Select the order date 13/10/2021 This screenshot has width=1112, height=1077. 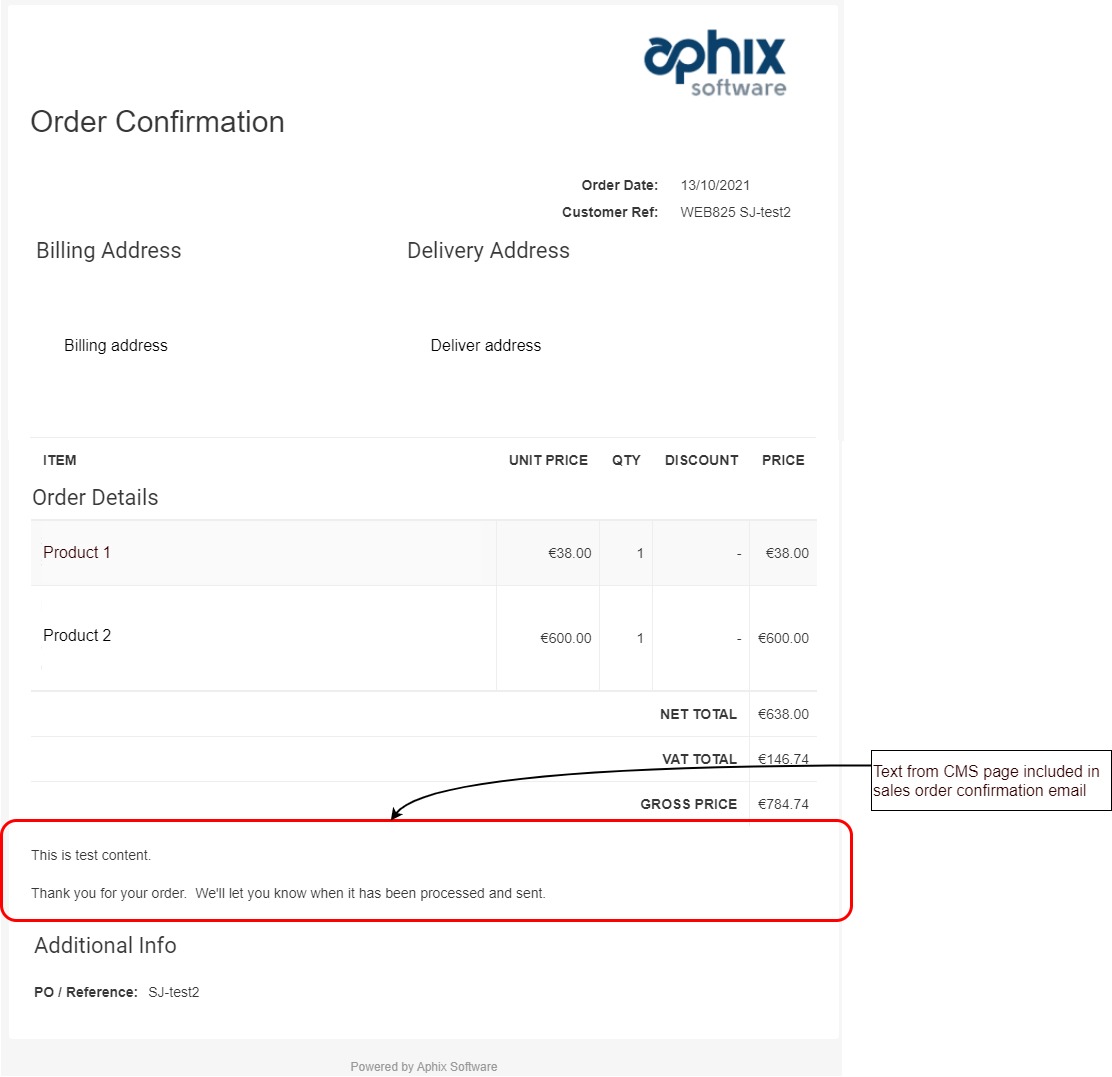tap(715, 185)
